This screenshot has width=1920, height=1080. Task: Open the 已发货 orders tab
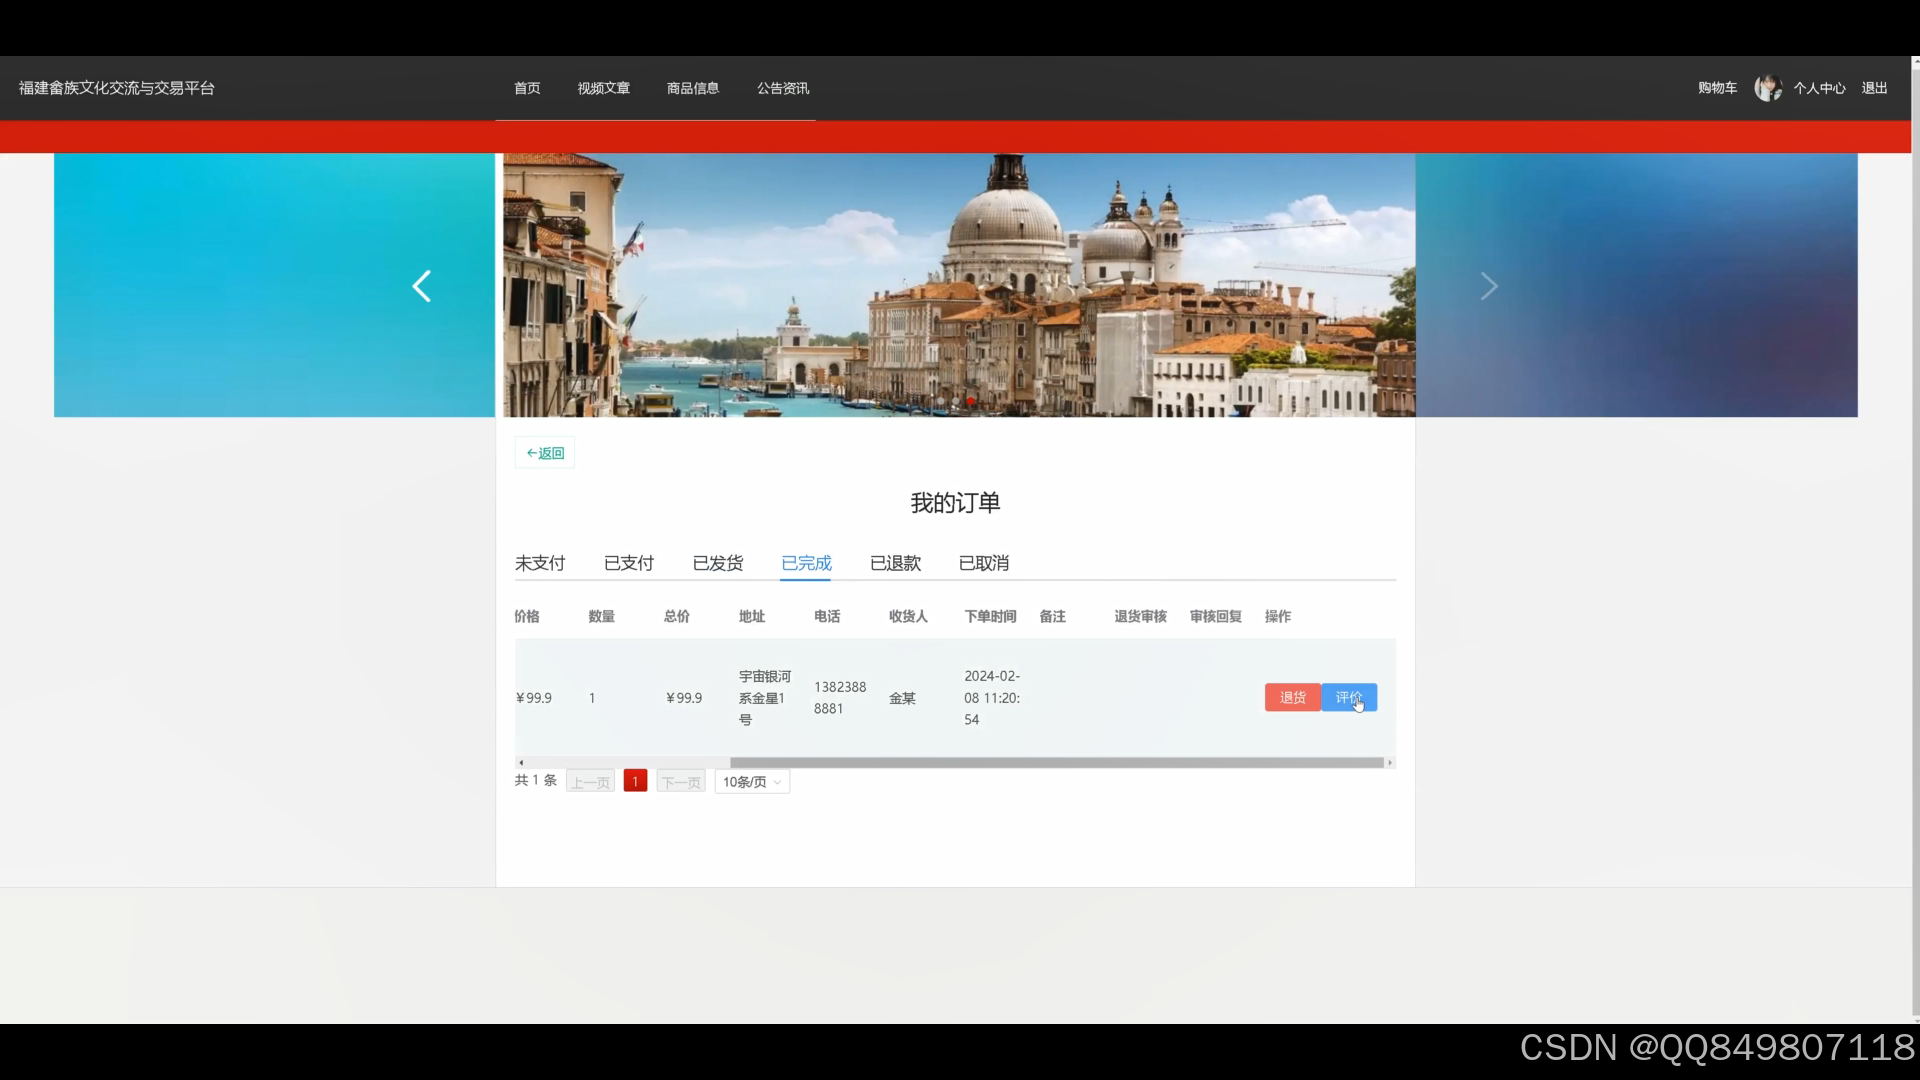[718, 563]
